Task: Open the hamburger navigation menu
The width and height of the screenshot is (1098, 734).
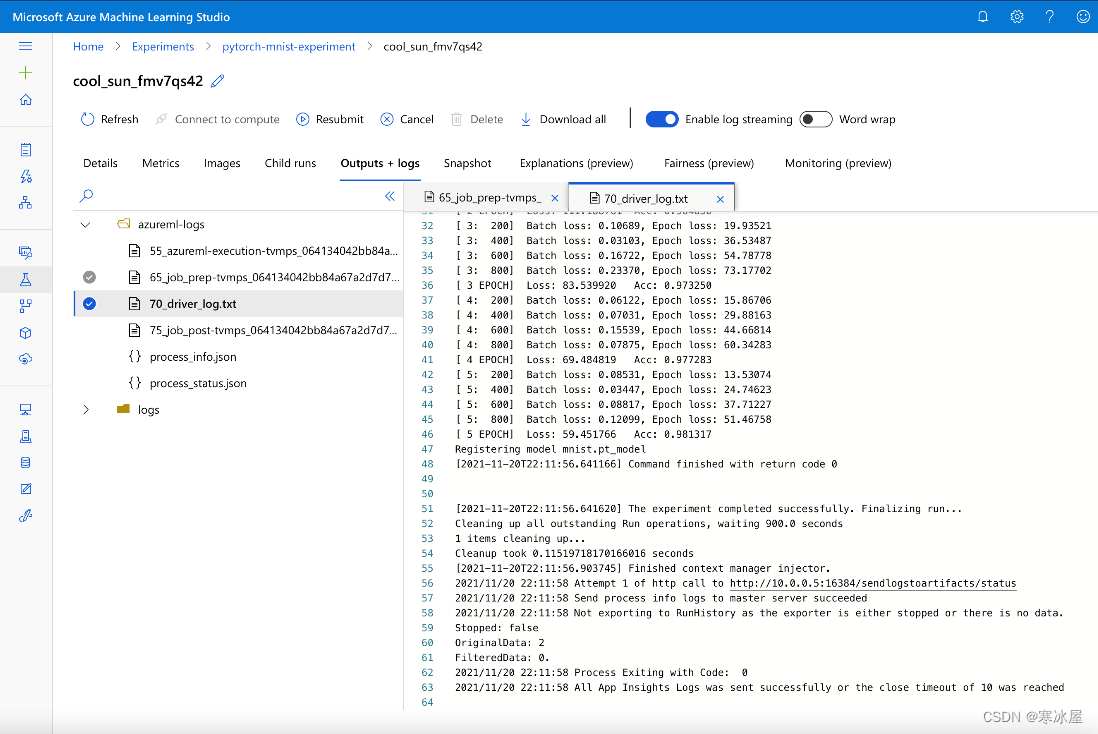Action: [x=26, y=46]
